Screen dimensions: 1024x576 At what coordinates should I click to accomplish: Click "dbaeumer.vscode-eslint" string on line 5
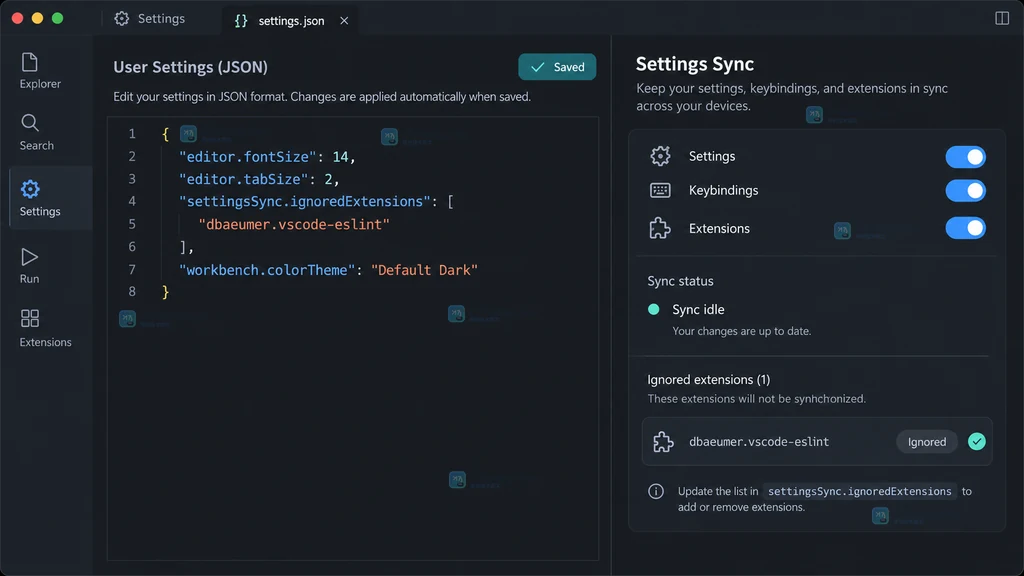(x=294, y=224)
